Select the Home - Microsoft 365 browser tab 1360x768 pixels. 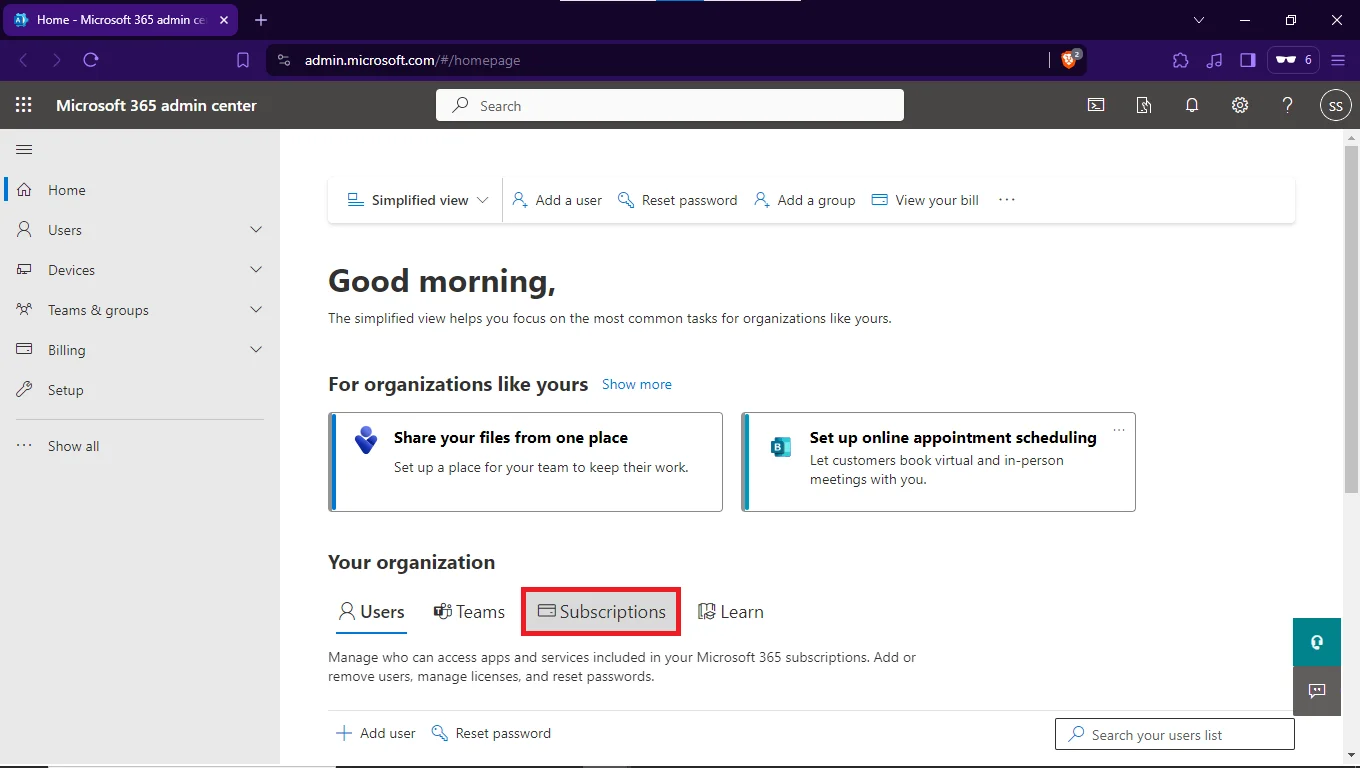click(x=120, y=20)
